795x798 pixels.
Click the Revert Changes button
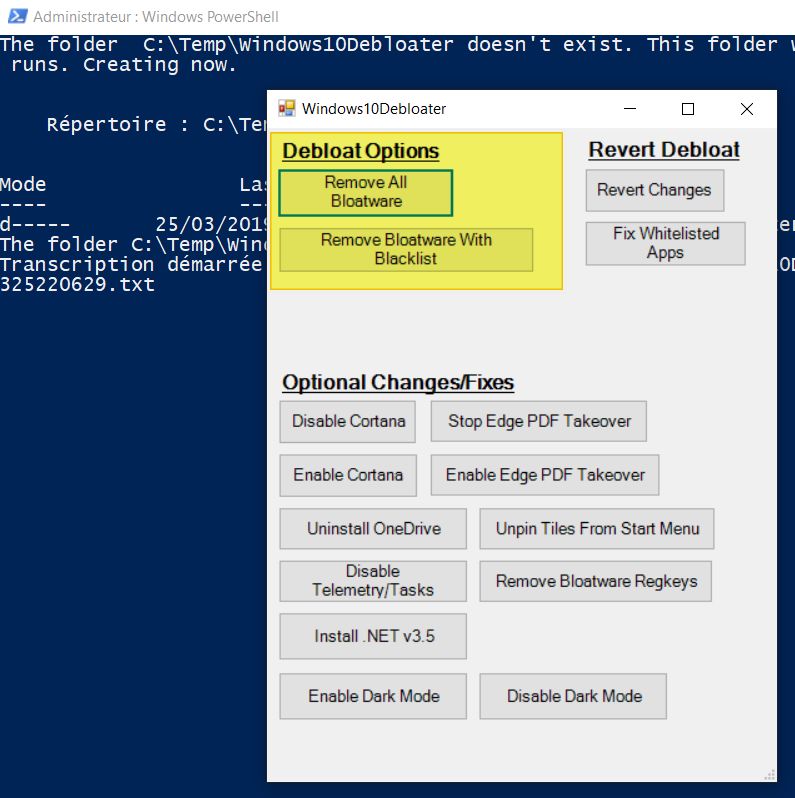click(x=654, y=190)
